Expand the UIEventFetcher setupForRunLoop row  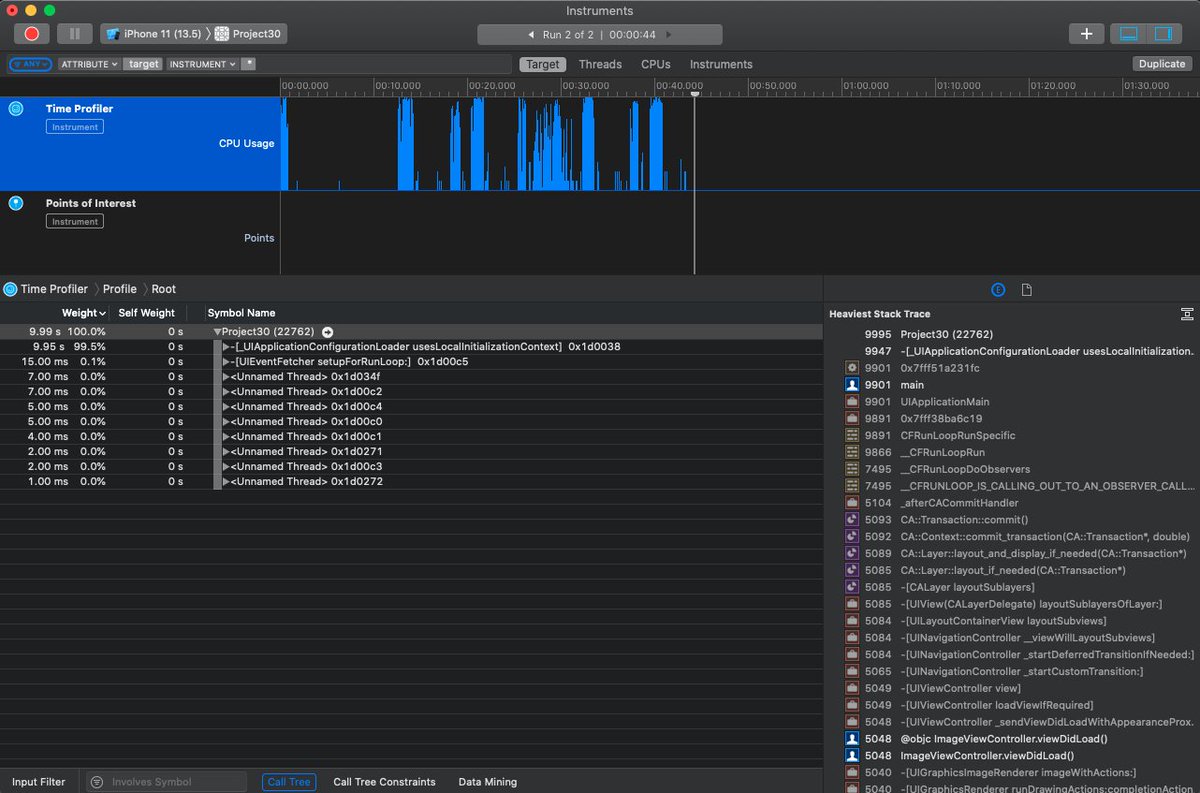pyautogui.click(x=227, y=362)
